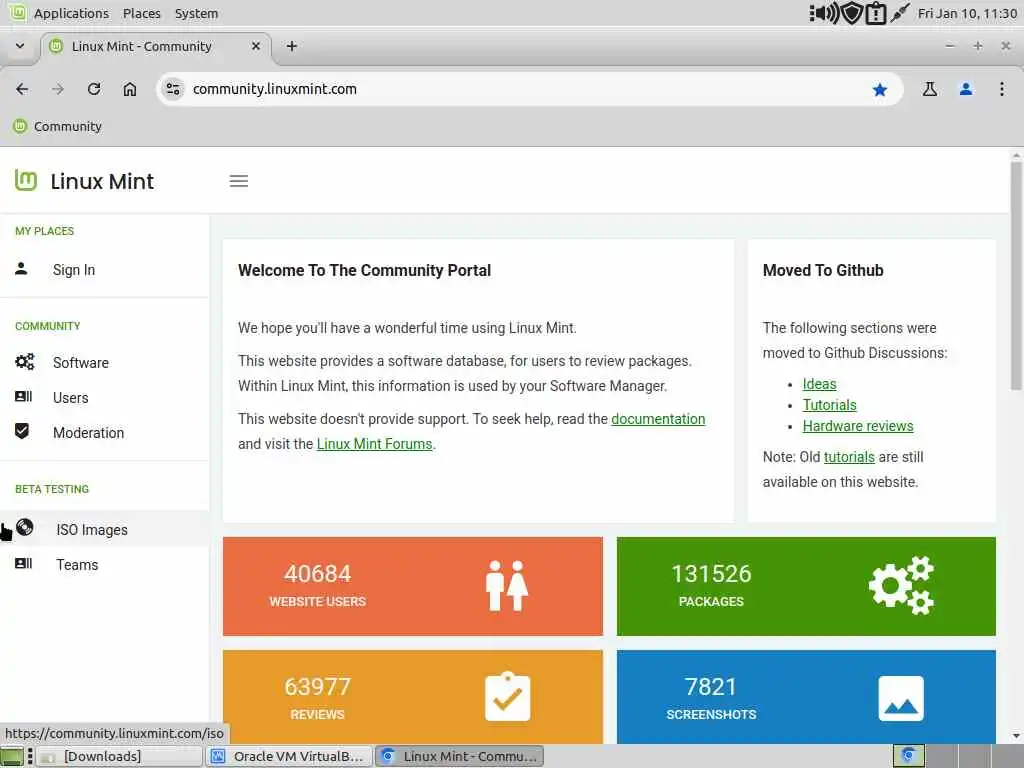Viewport: 1024px width, 768px height.
Task: Switch to Downloads window in taskbar
Action: coord(118,756)
